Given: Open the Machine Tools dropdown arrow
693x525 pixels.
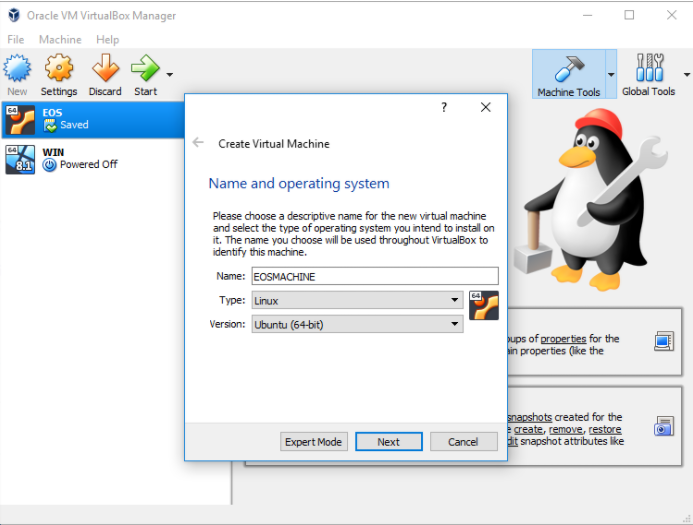Looking at the screenshot, I should click(x=611, y=75).
